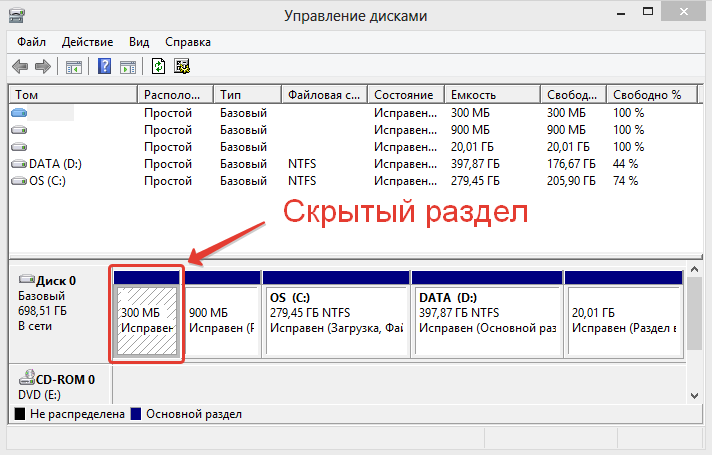This screenshot has height=455, width=712.
Task: Maximize the Управление дисками window
Action: click(x=648, y=12)
